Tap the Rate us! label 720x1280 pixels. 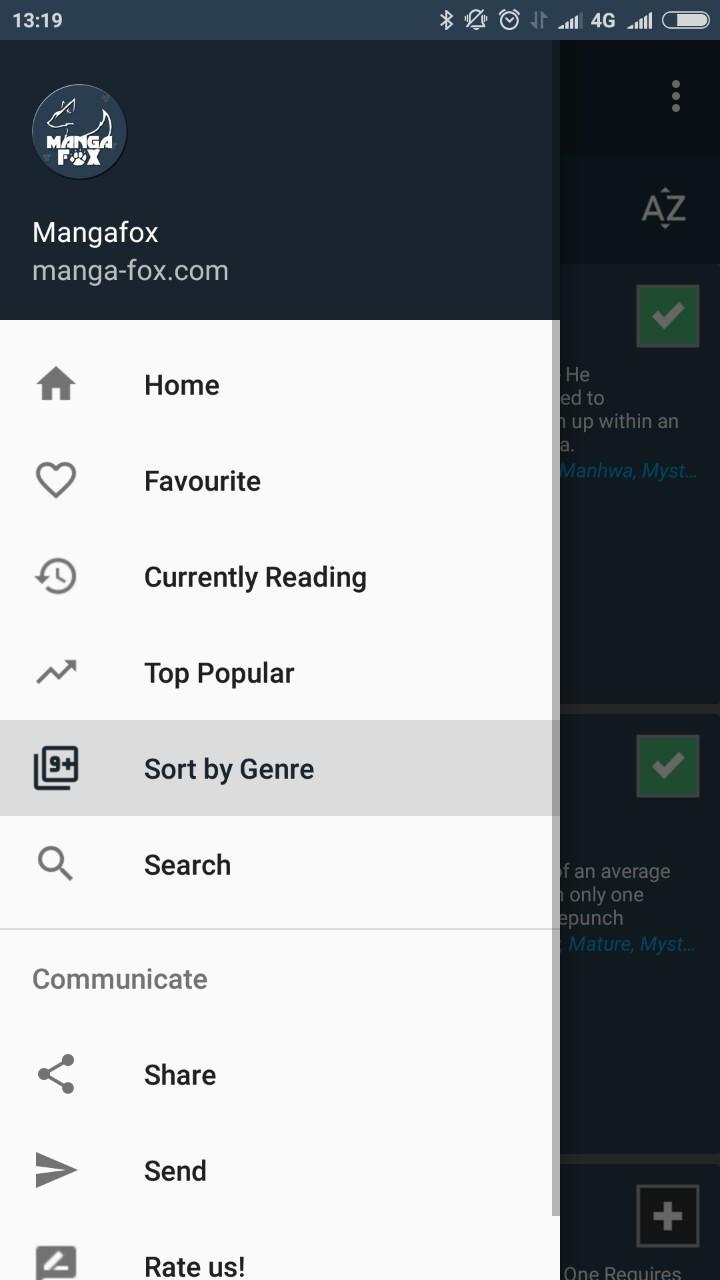194,1265
